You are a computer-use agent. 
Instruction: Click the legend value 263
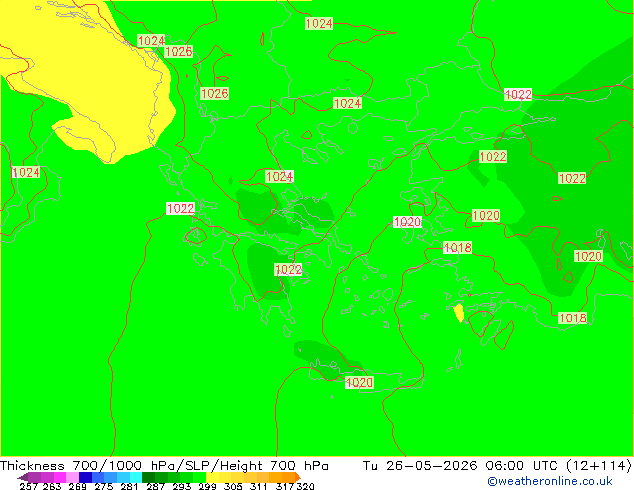click(52, 486)
